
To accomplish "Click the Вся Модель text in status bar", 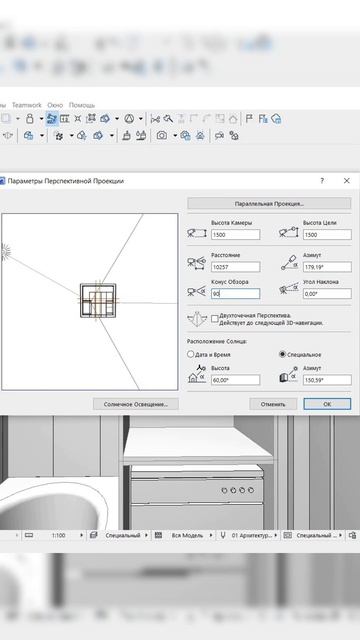I will click(x=187, y=535).
